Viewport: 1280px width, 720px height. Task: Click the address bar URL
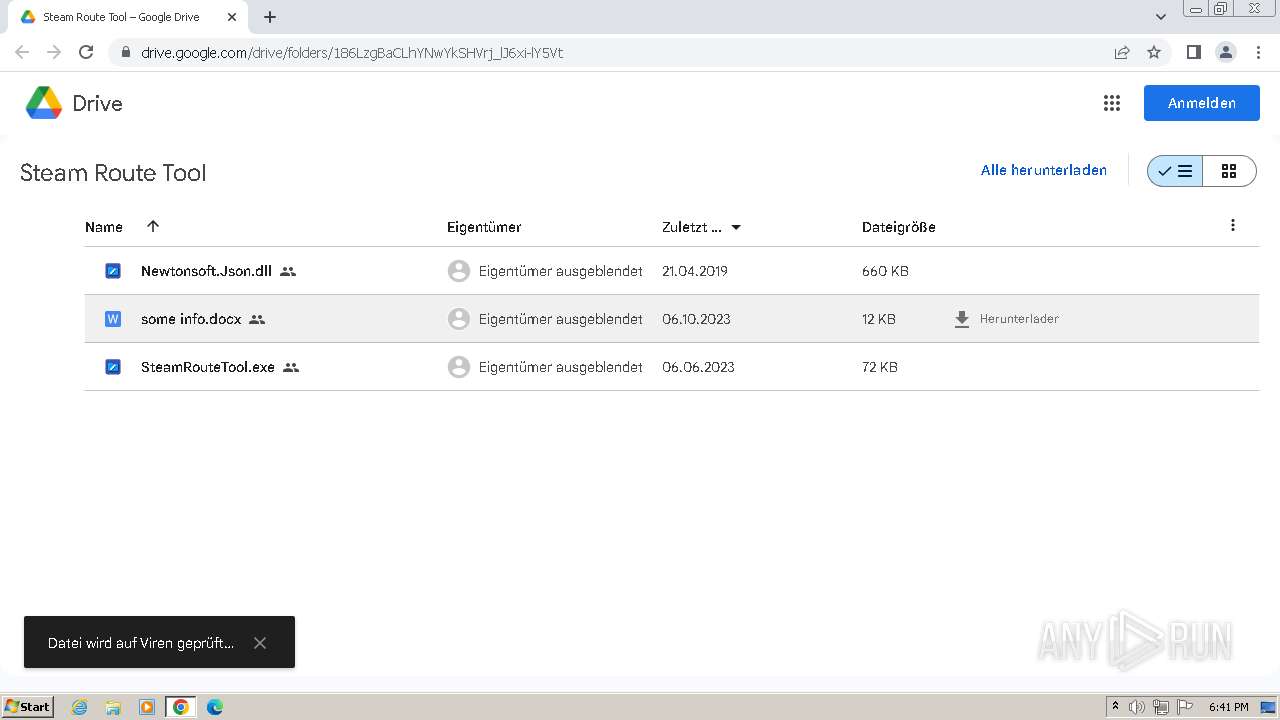point(352,53)
